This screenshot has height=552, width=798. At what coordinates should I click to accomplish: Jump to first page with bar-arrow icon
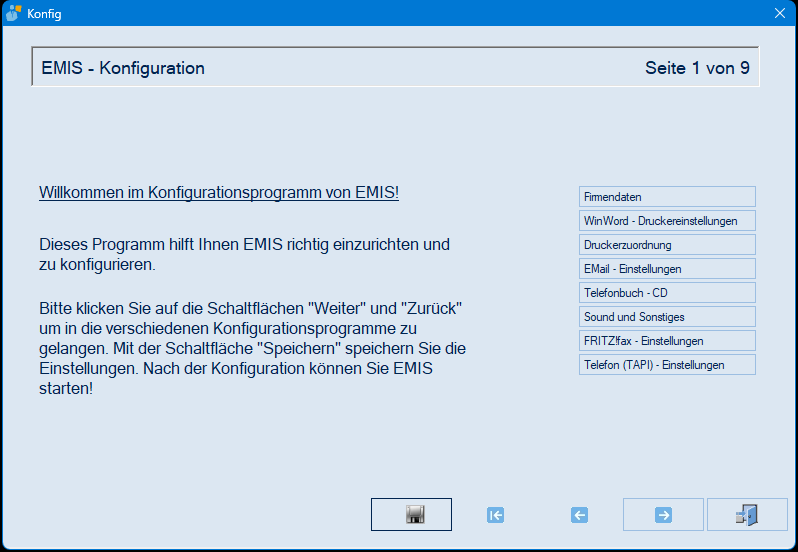(495, 515)
